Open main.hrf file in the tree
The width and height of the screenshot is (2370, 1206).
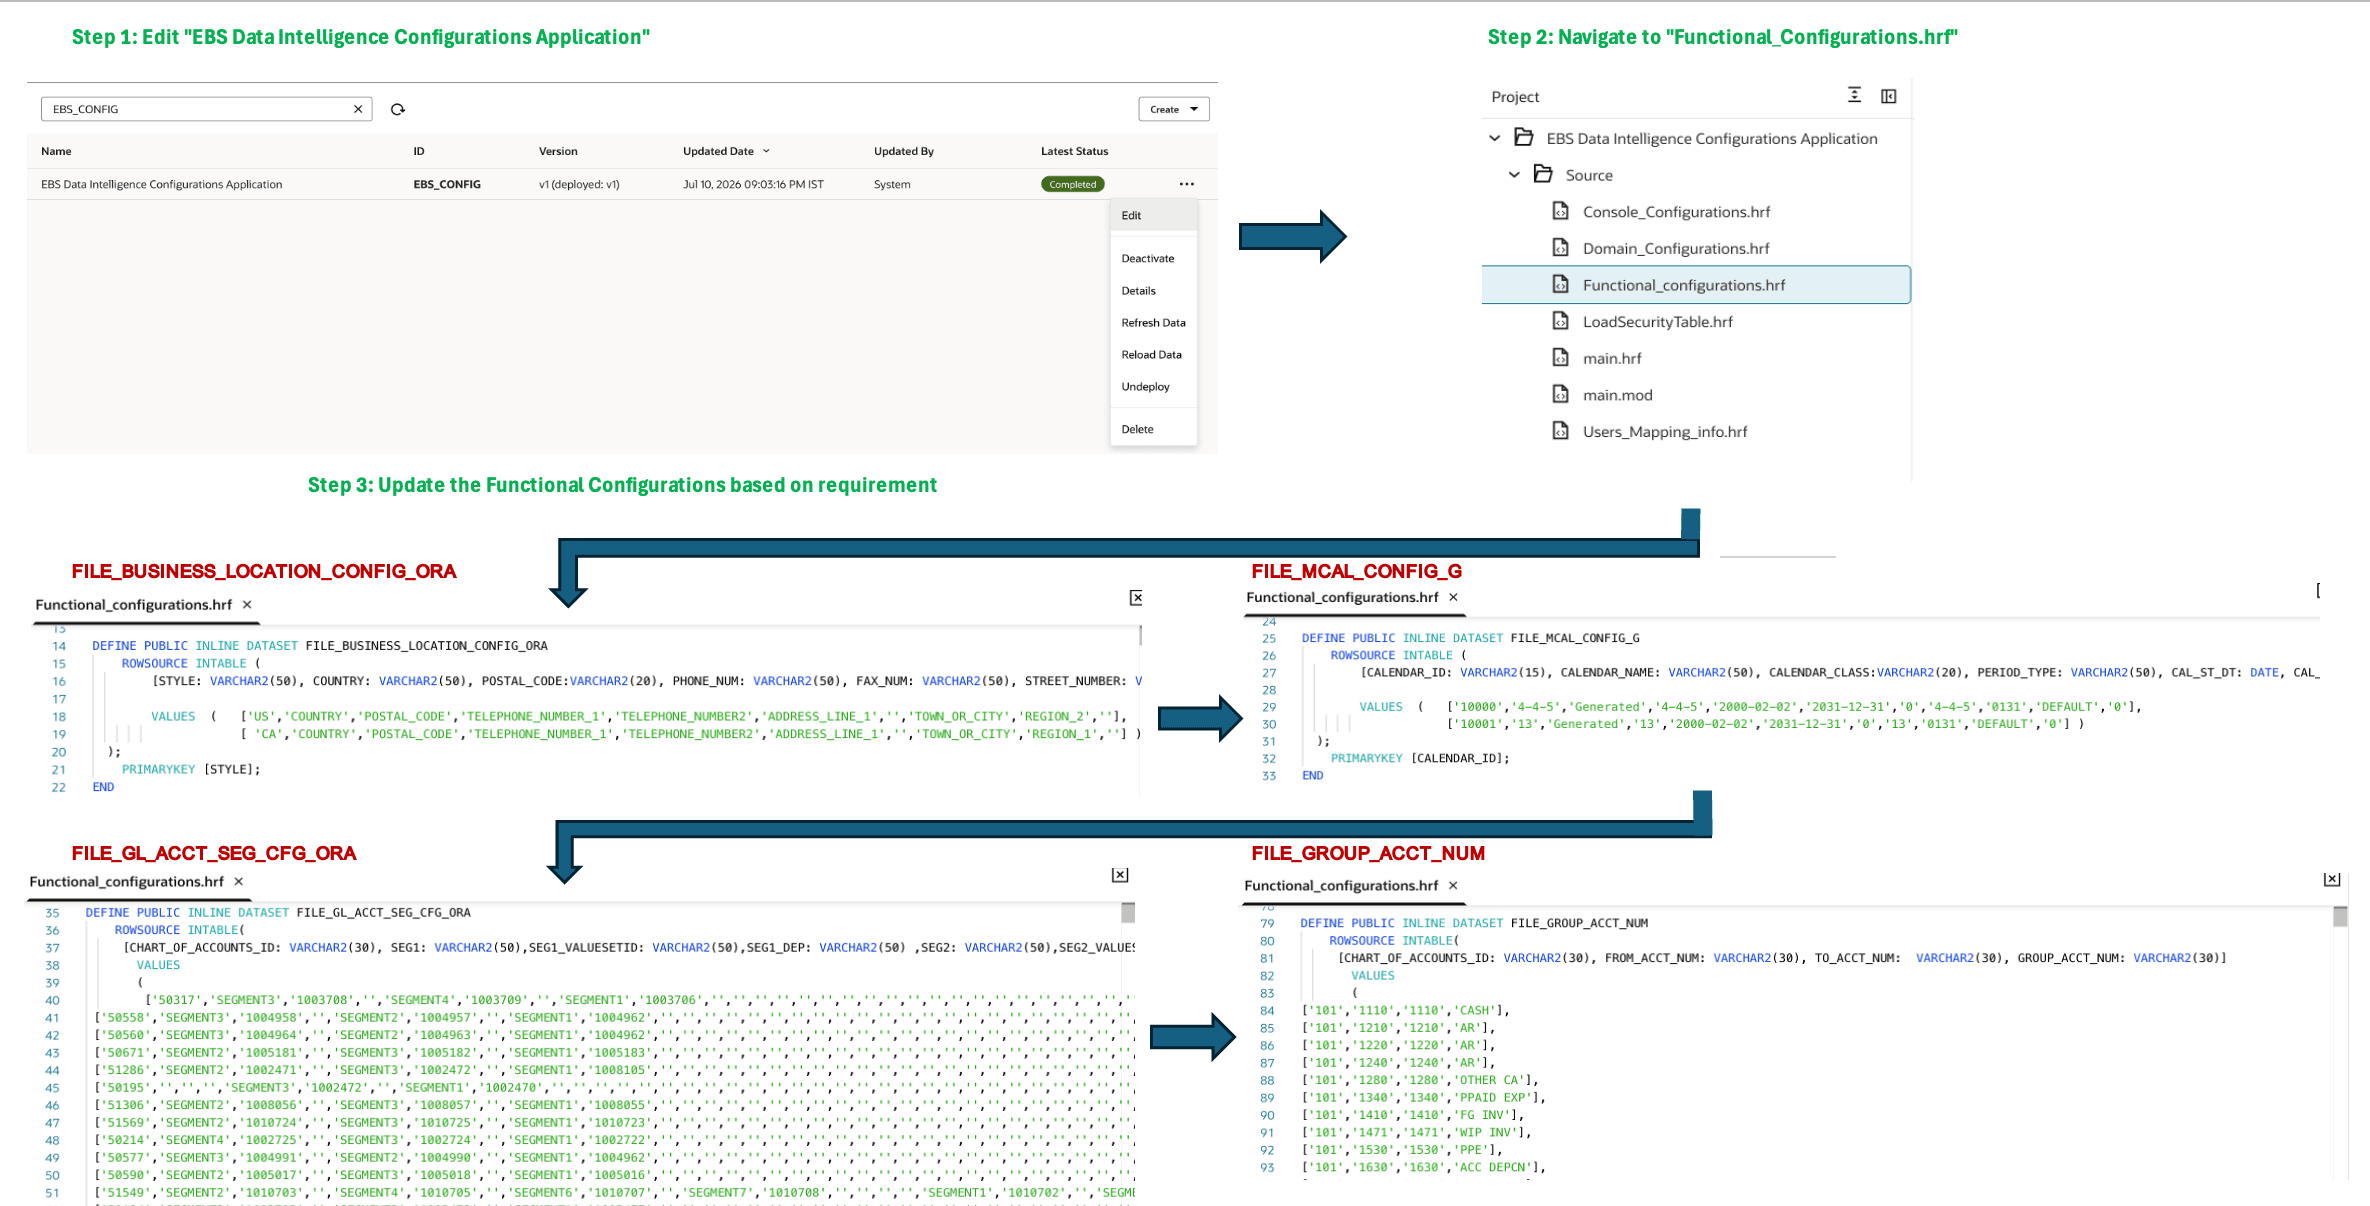tap(1612, 358)
